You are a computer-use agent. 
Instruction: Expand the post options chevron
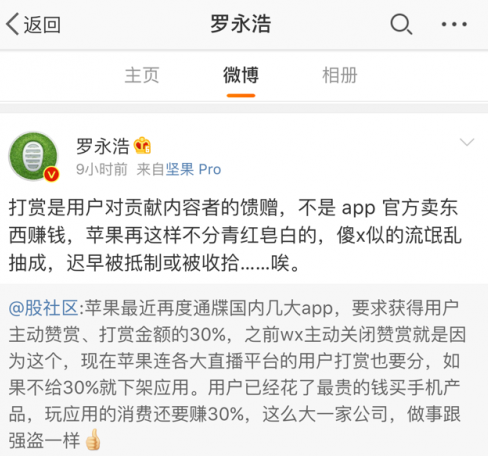467,142
